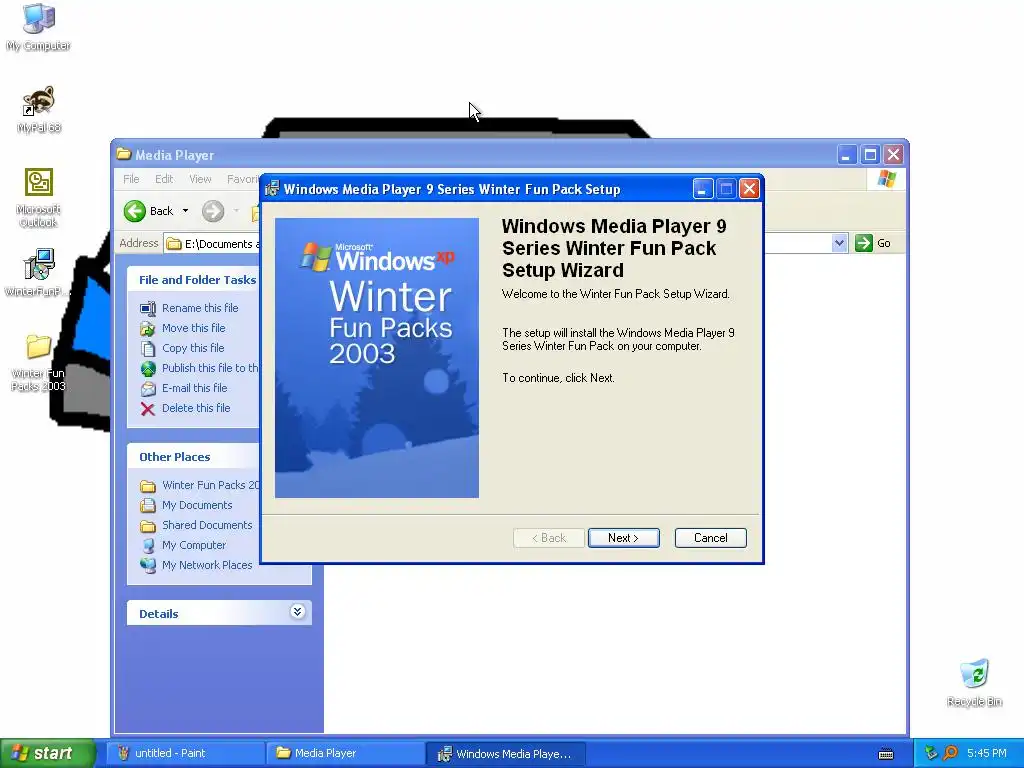Minimize the Winter Fun Pack Setup window
This screenshot has width=1024, height=768.
point(702,189)
